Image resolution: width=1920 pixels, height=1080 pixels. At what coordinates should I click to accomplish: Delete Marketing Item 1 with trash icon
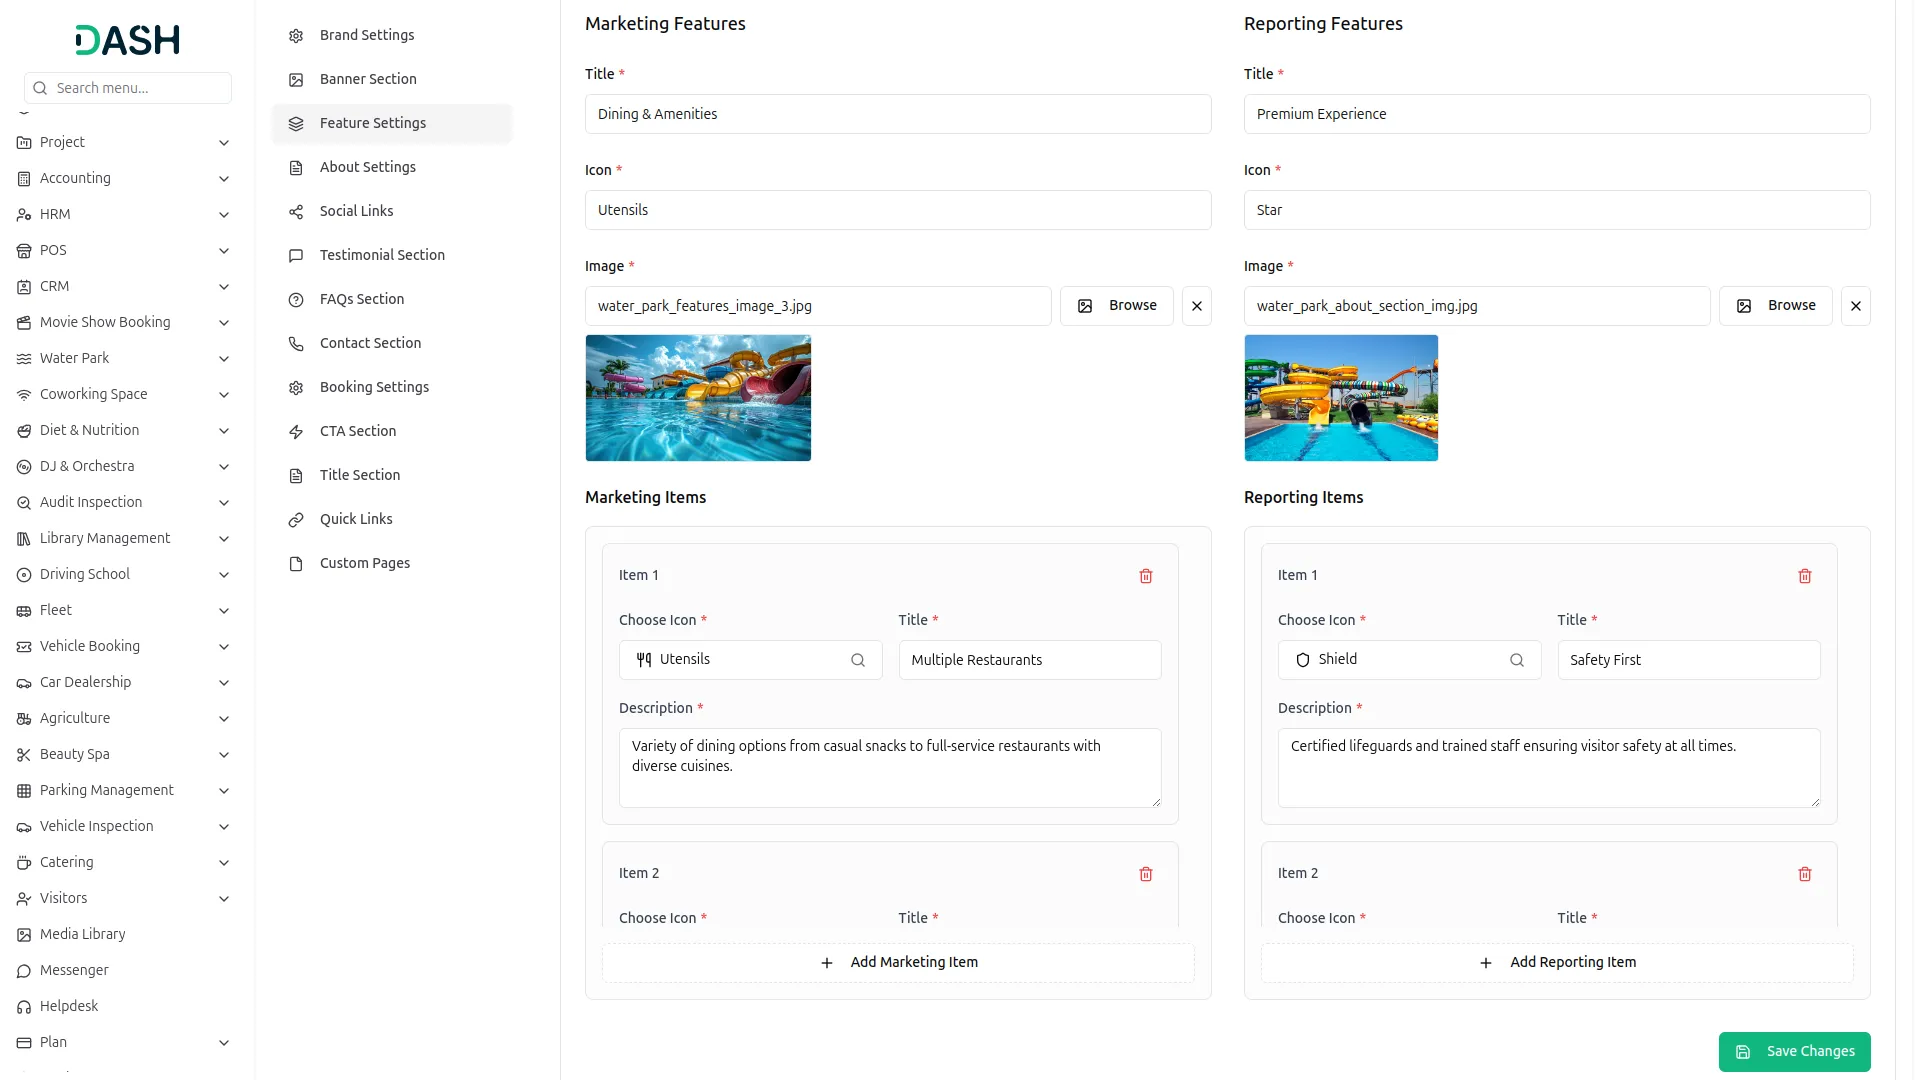1146,576
